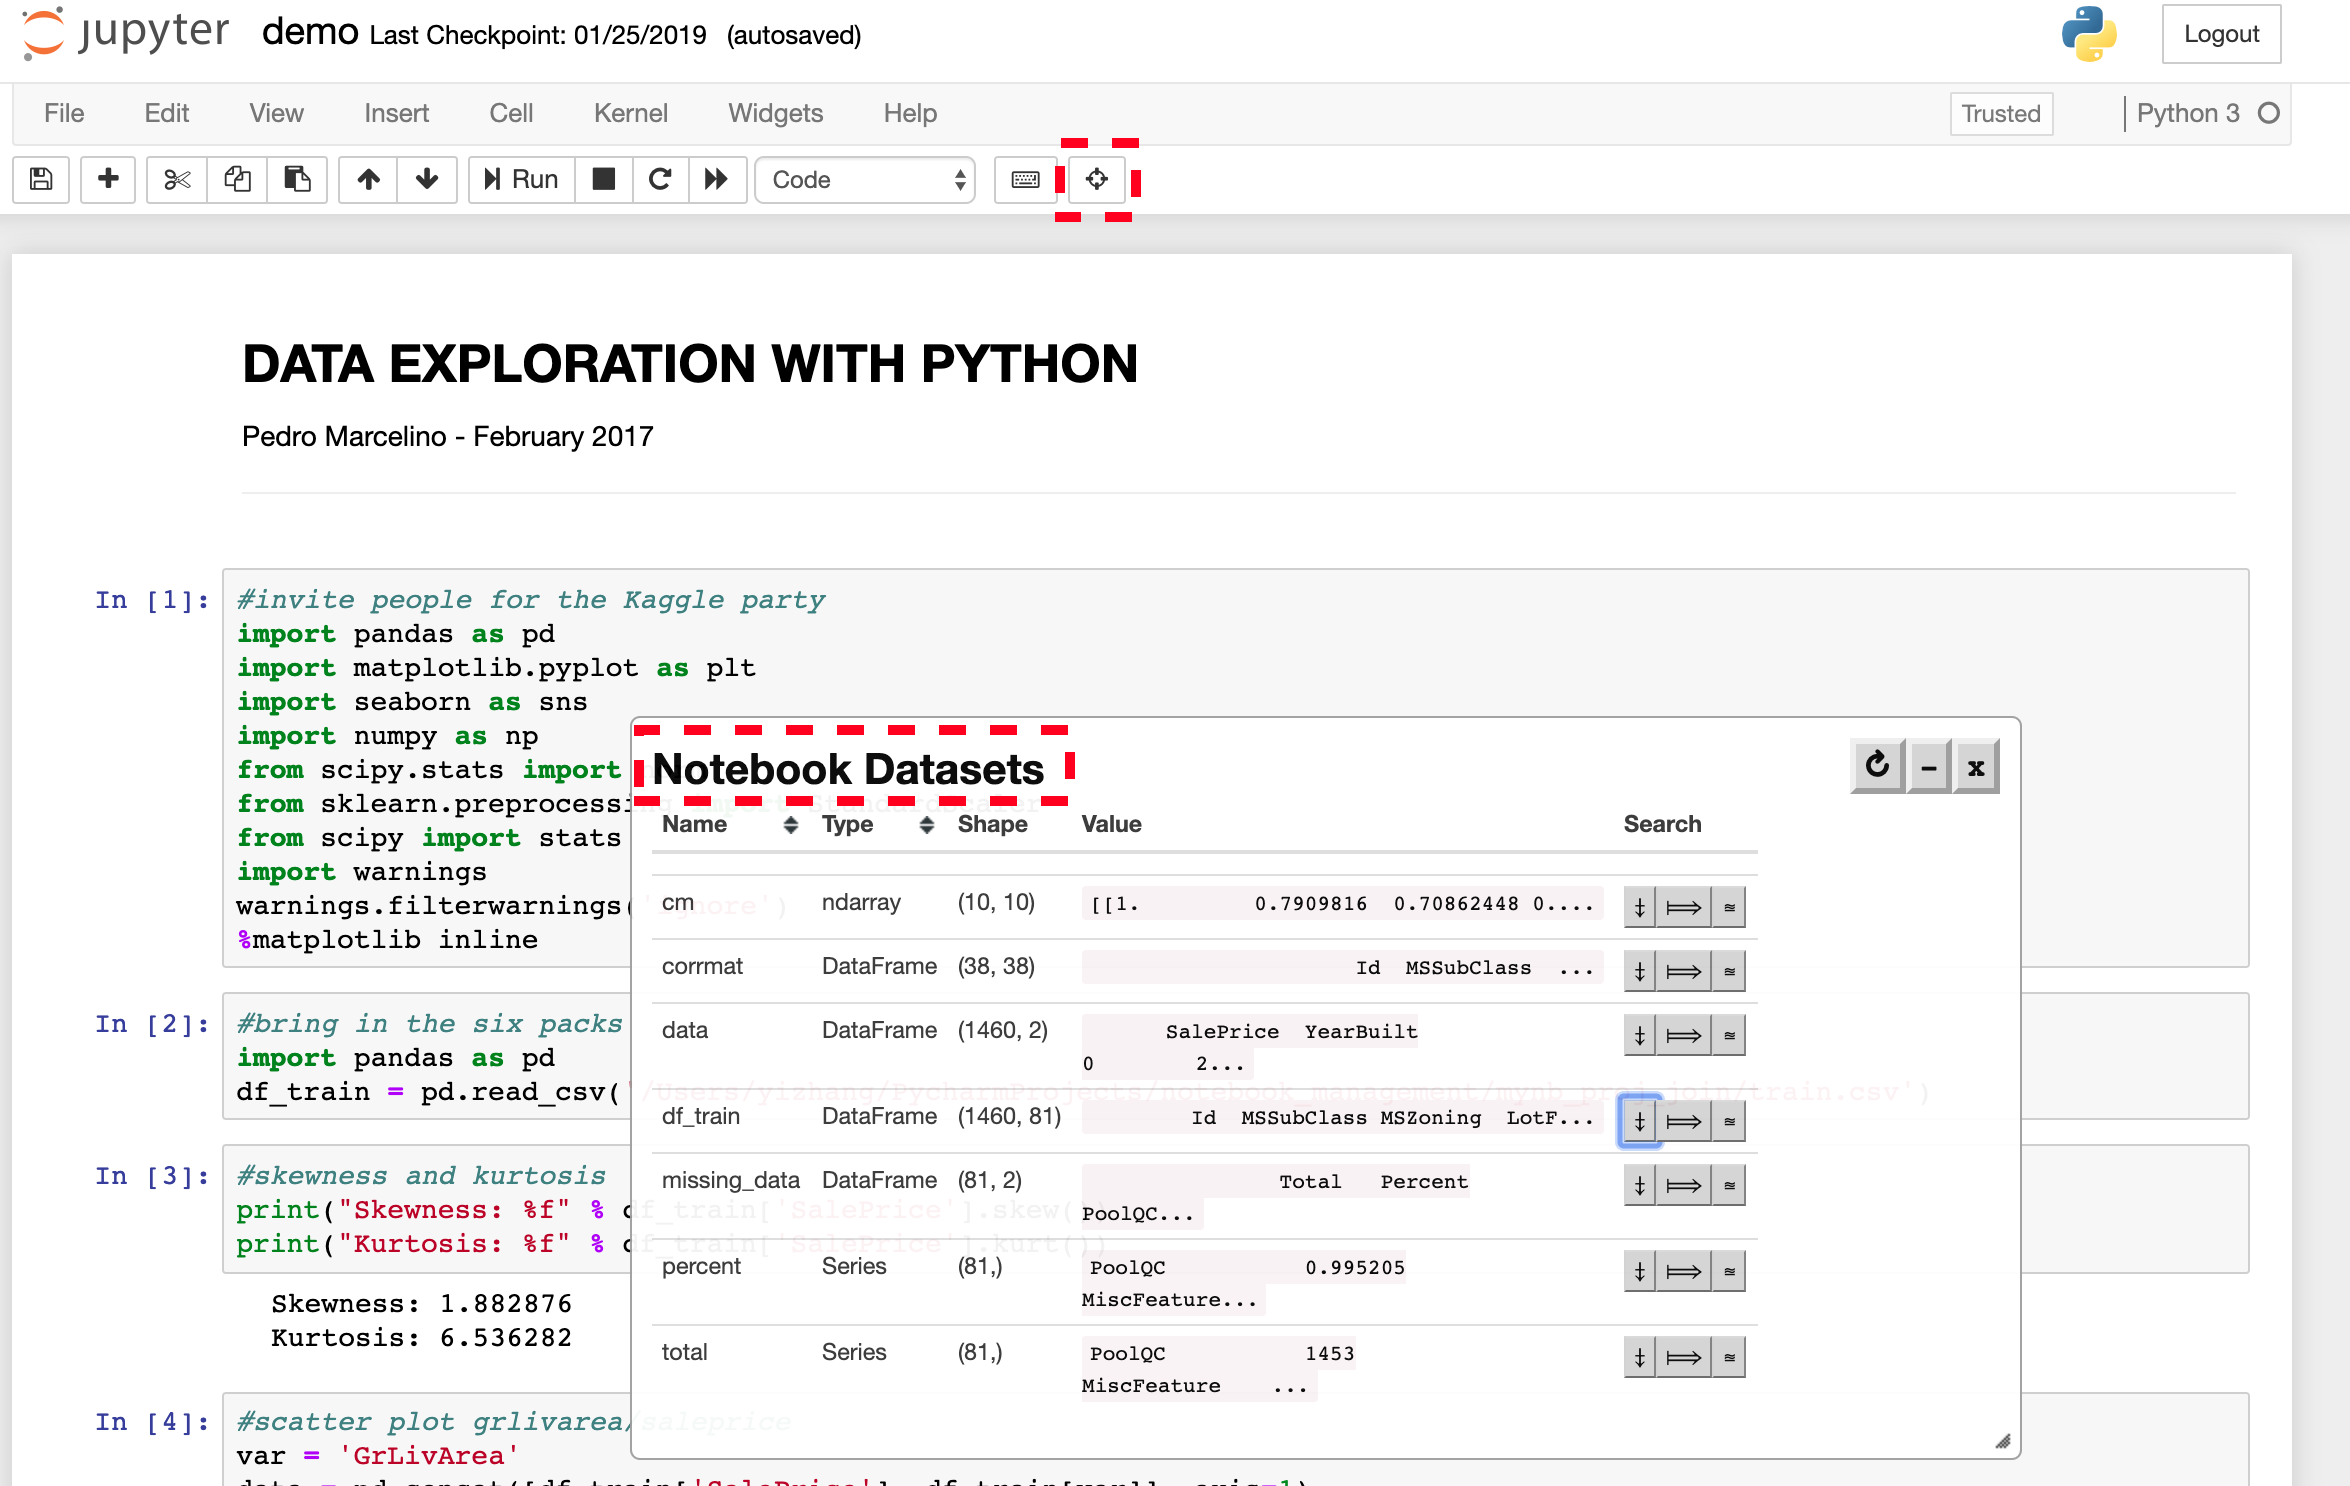Open the File menu

click(64, 113)
